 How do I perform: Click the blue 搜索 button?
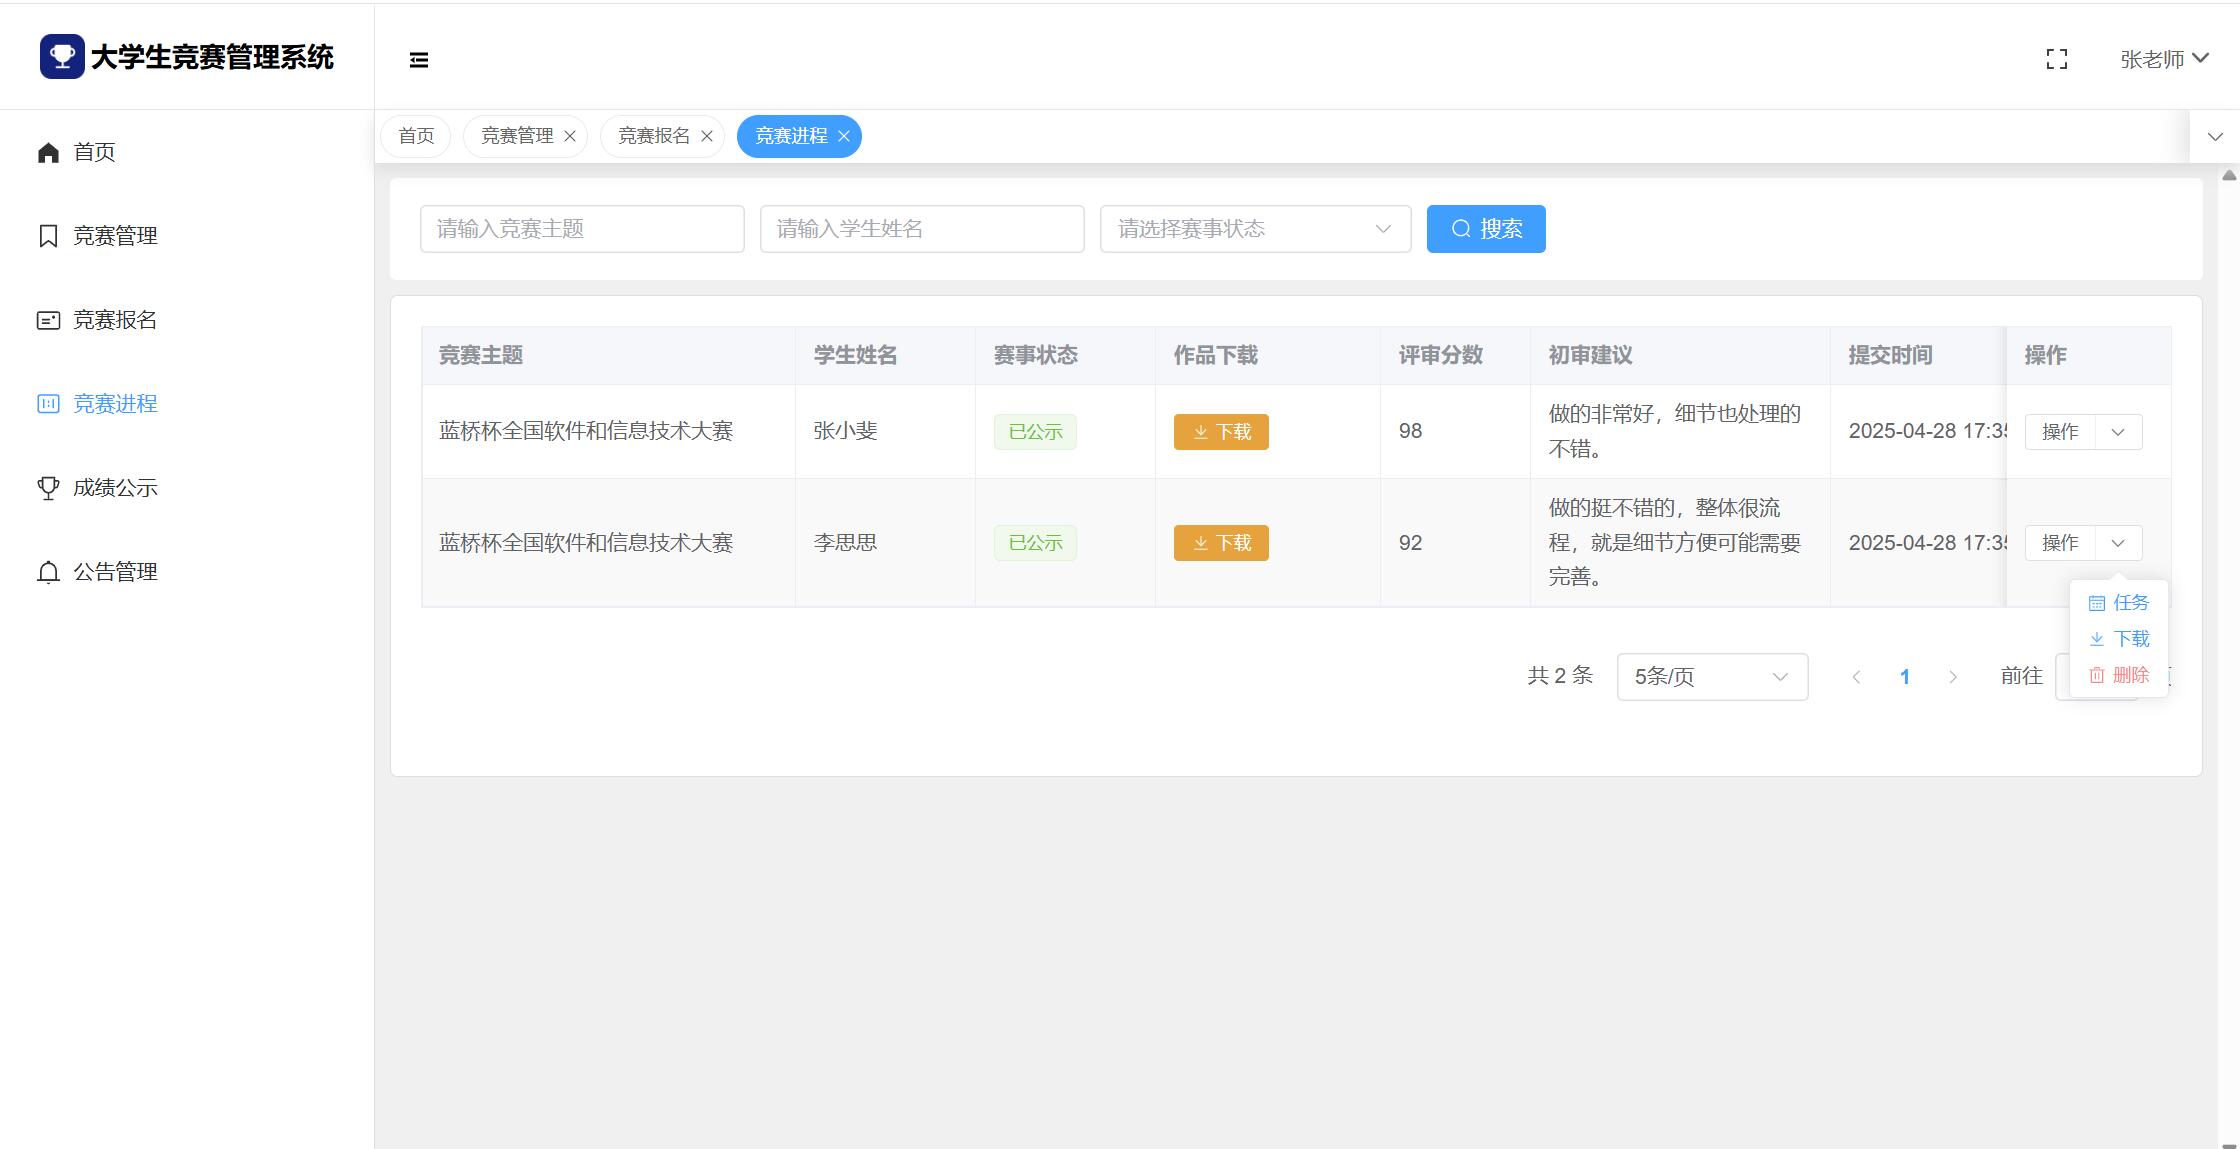click(x=1485, y=229)
